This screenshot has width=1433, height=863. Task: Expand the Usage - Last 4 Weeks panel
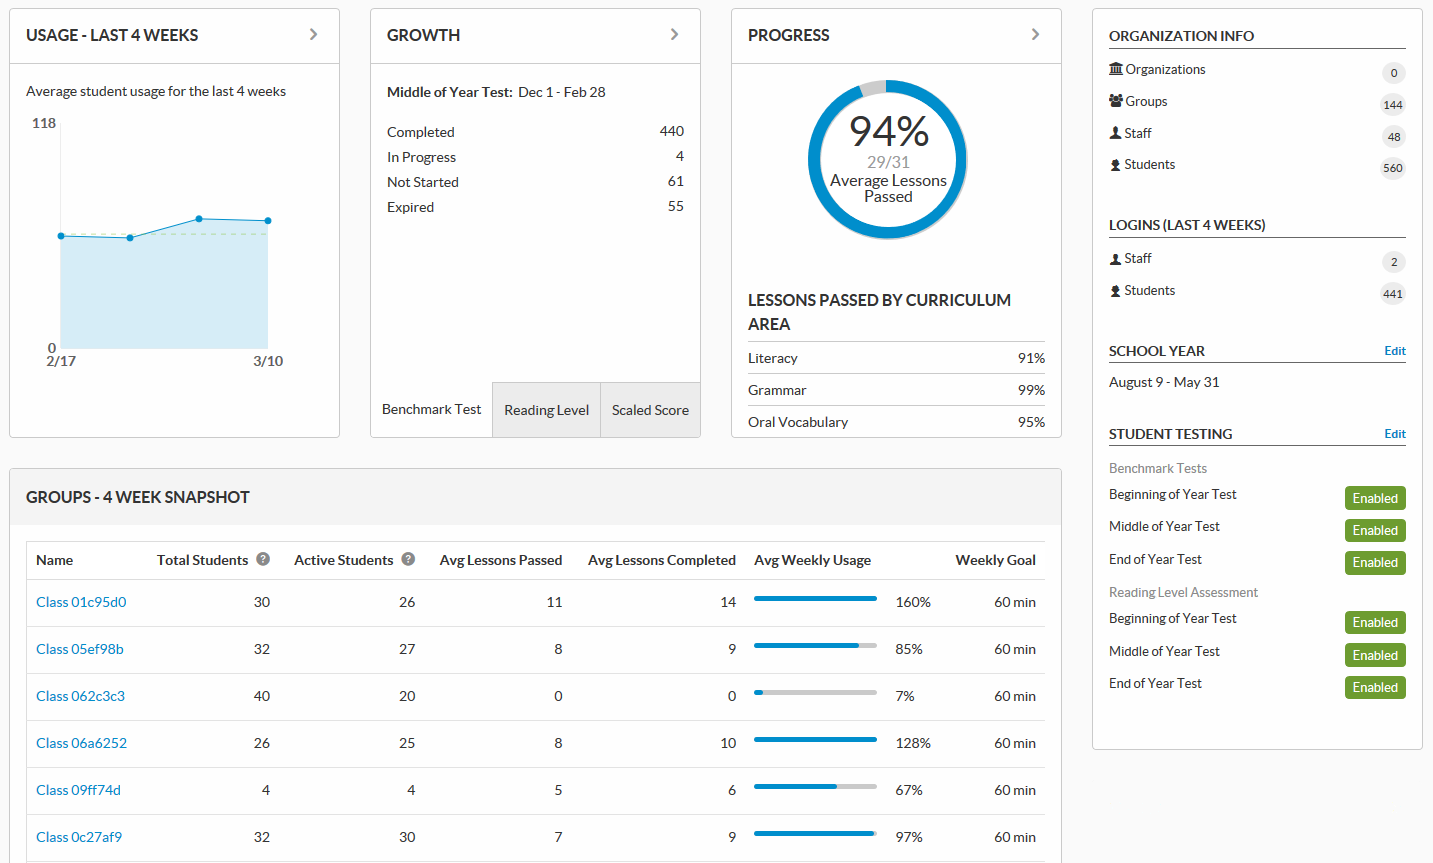tap(313, 35)
